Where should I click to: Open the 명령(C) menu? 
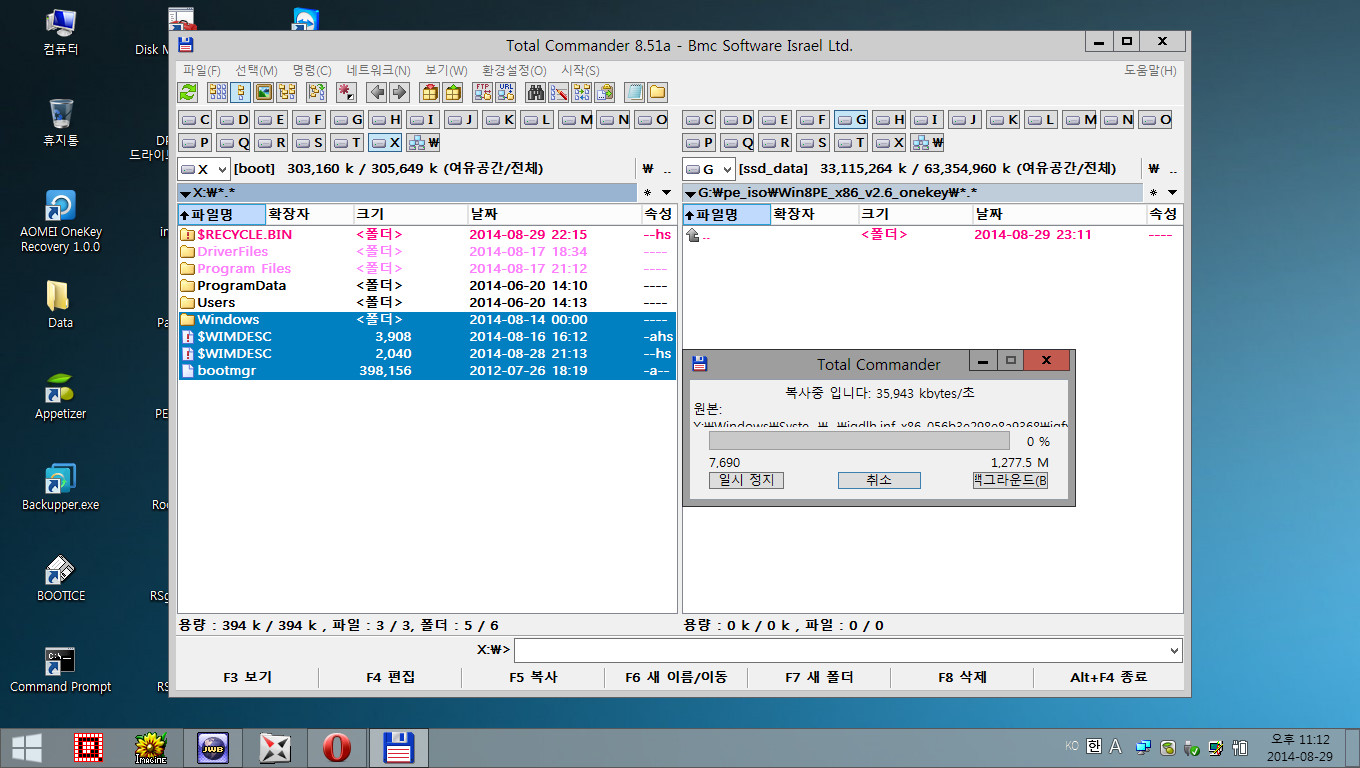312,71
